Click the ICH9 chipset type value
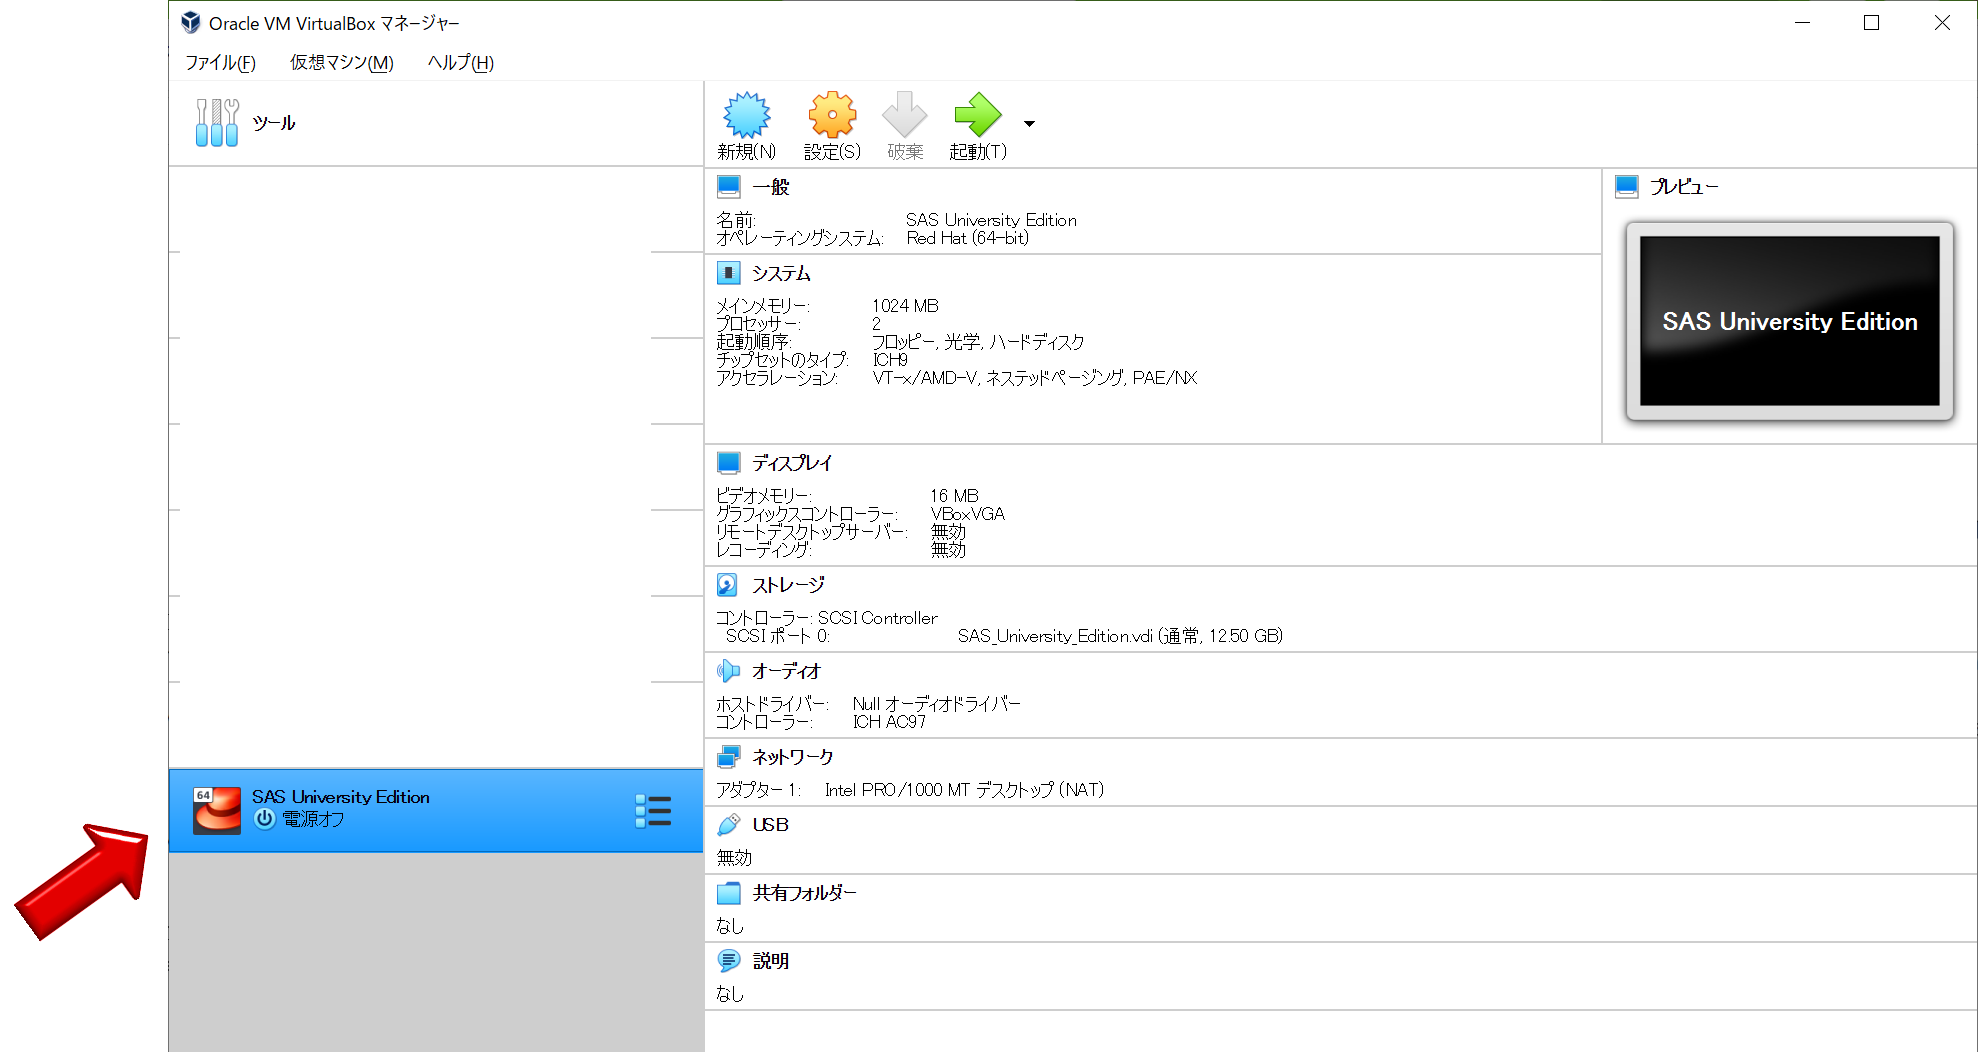This screenshot has height=1052, width=1978. pyautogui.click(x=890, y=360)
